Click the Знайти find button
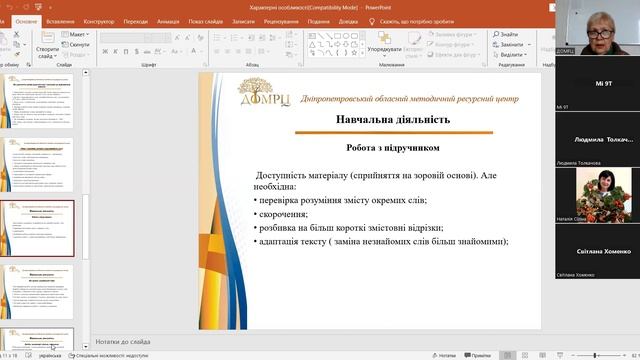This screenshot has width=640, height=360. pyautogui.click(x=505, y=34)
